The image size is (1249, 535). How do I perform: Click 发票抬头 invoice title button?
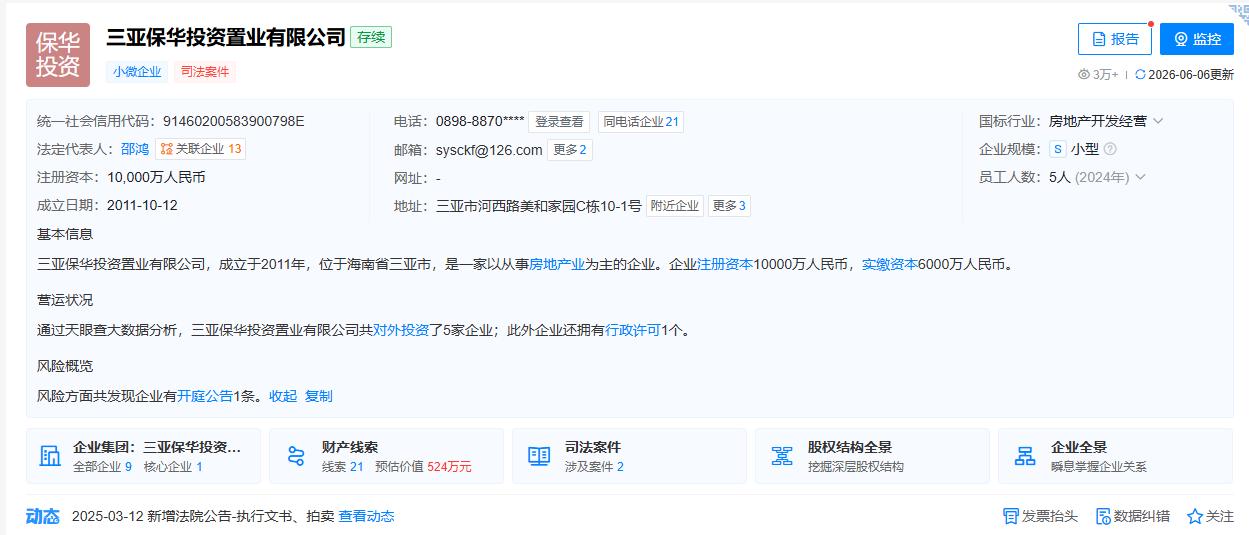tap(1040, 516)
